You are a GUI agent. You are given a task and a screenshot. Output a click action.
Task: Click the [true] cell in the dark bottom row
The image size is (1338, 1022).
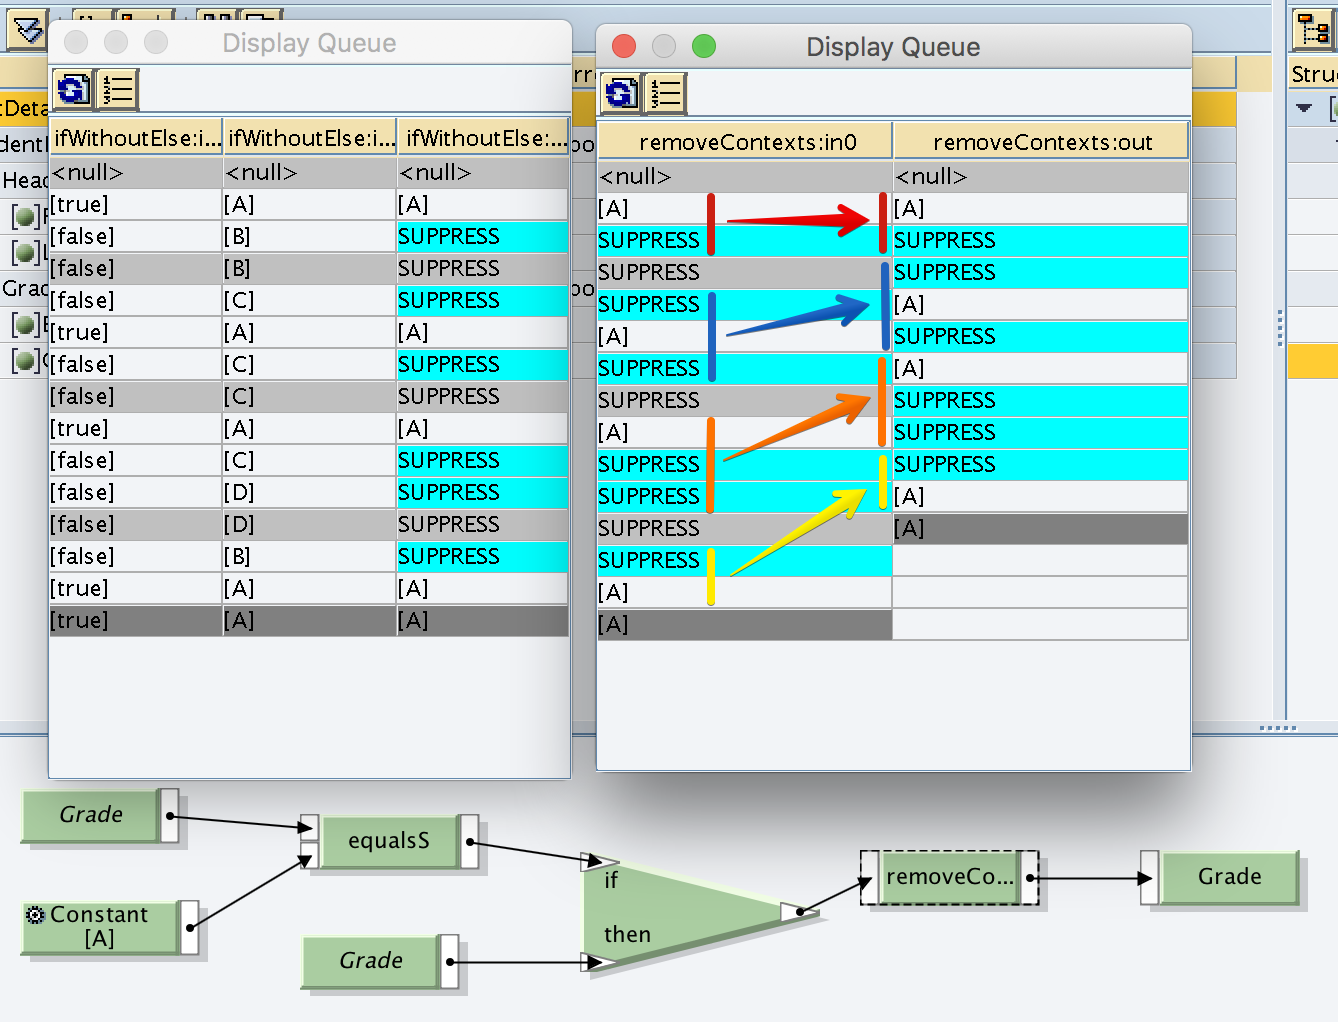tap(136, 621)
